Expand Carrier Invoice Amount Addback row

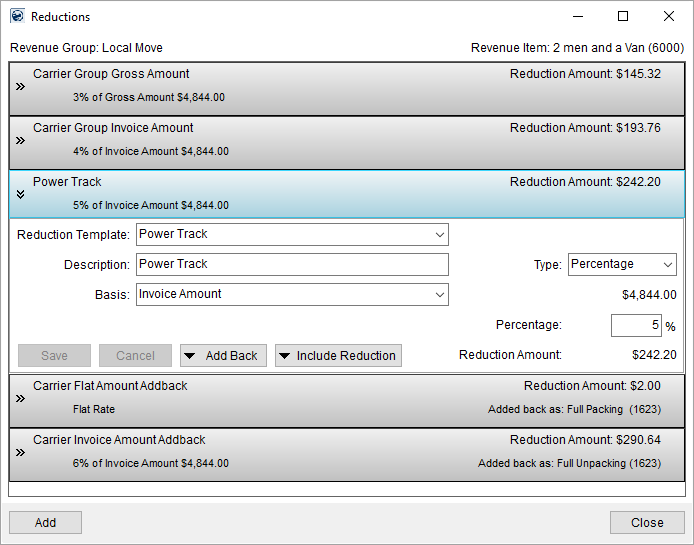(20, 452)
